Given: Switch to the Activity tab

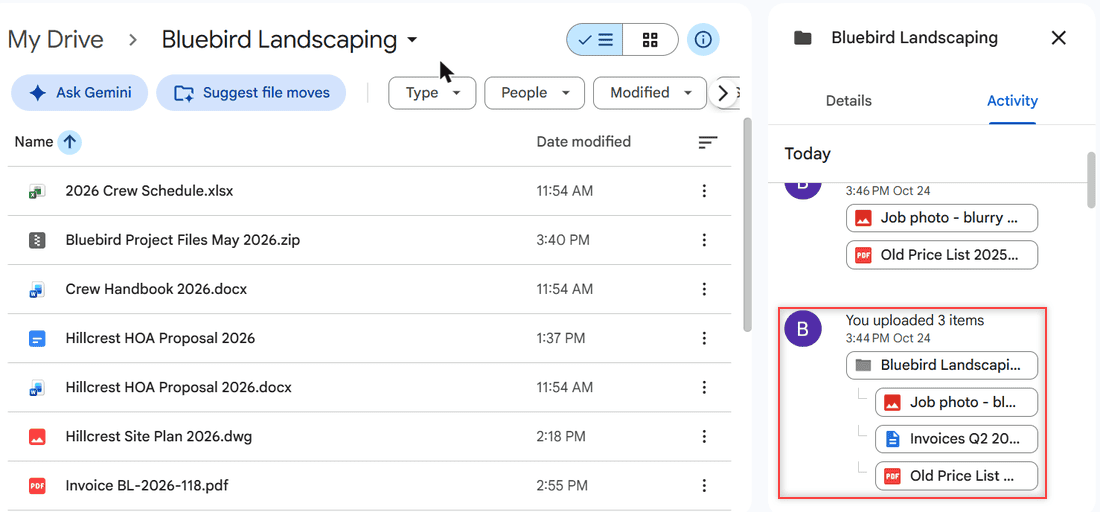Looking at the screenshot, I should tap(1012, 101).
